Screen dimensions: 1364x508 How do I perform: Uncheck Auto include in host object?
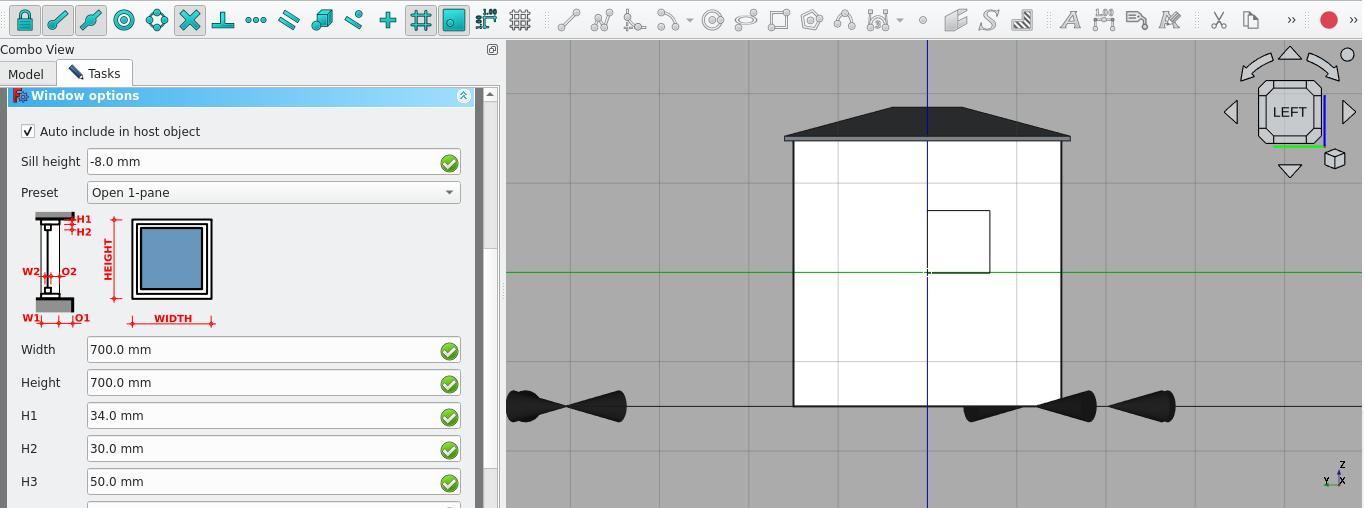28,131
